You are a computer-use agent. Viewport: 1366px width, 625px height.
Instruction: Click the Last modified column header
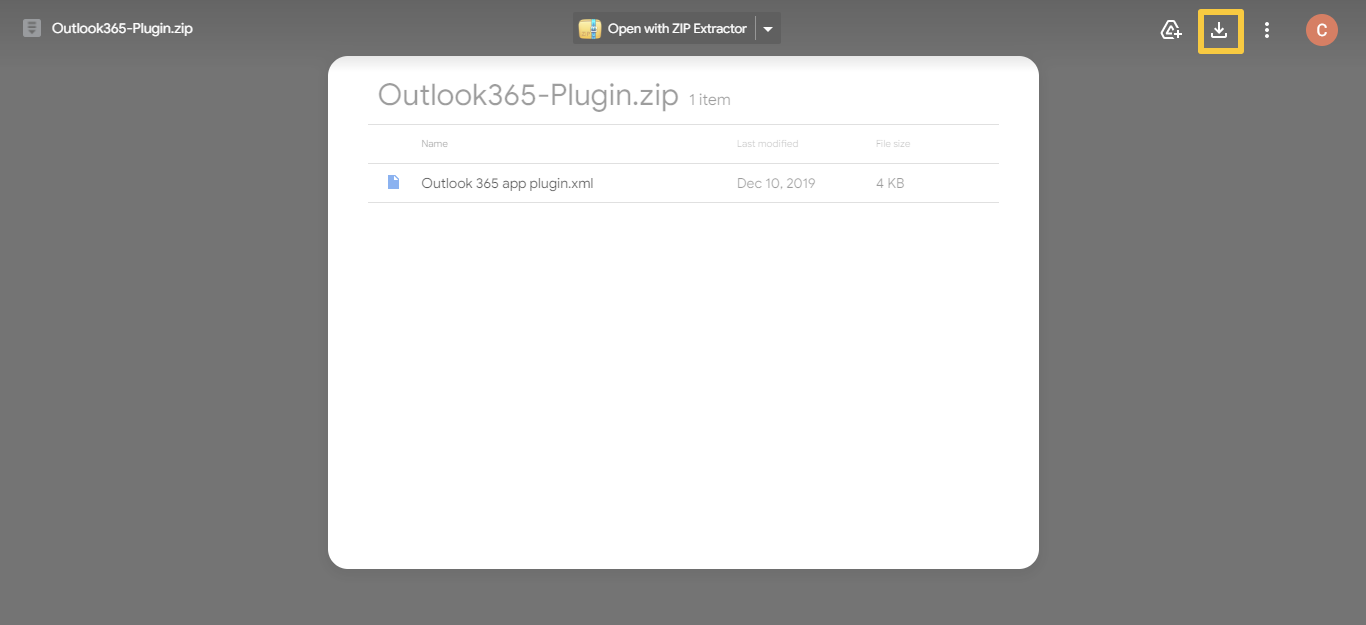(767, 144)
